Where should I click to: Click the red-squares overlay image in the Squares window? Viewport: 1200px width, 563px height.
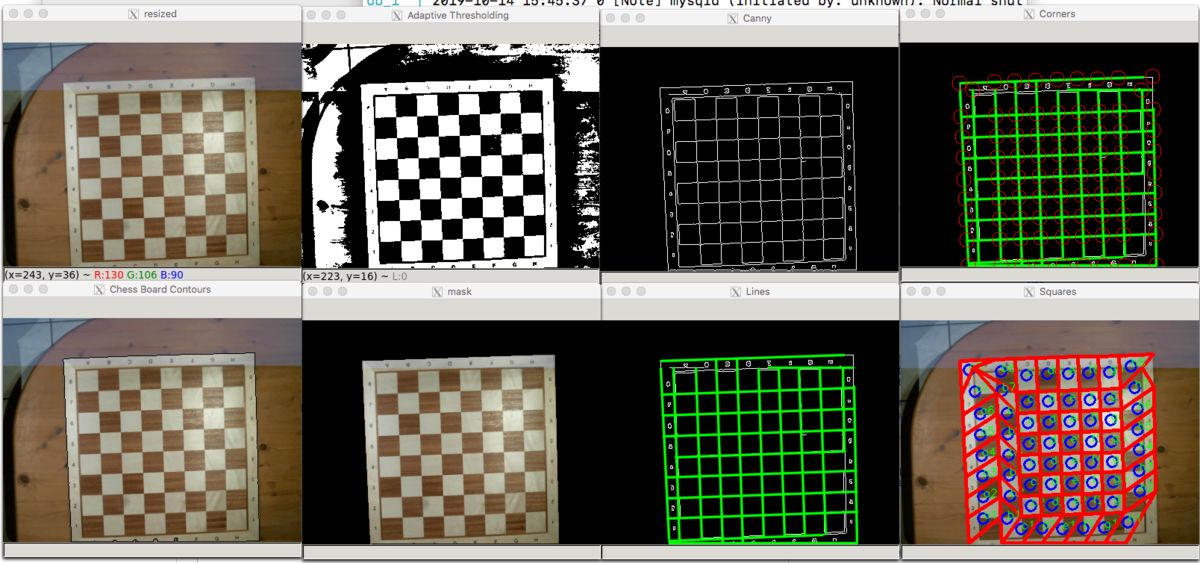1050,432
